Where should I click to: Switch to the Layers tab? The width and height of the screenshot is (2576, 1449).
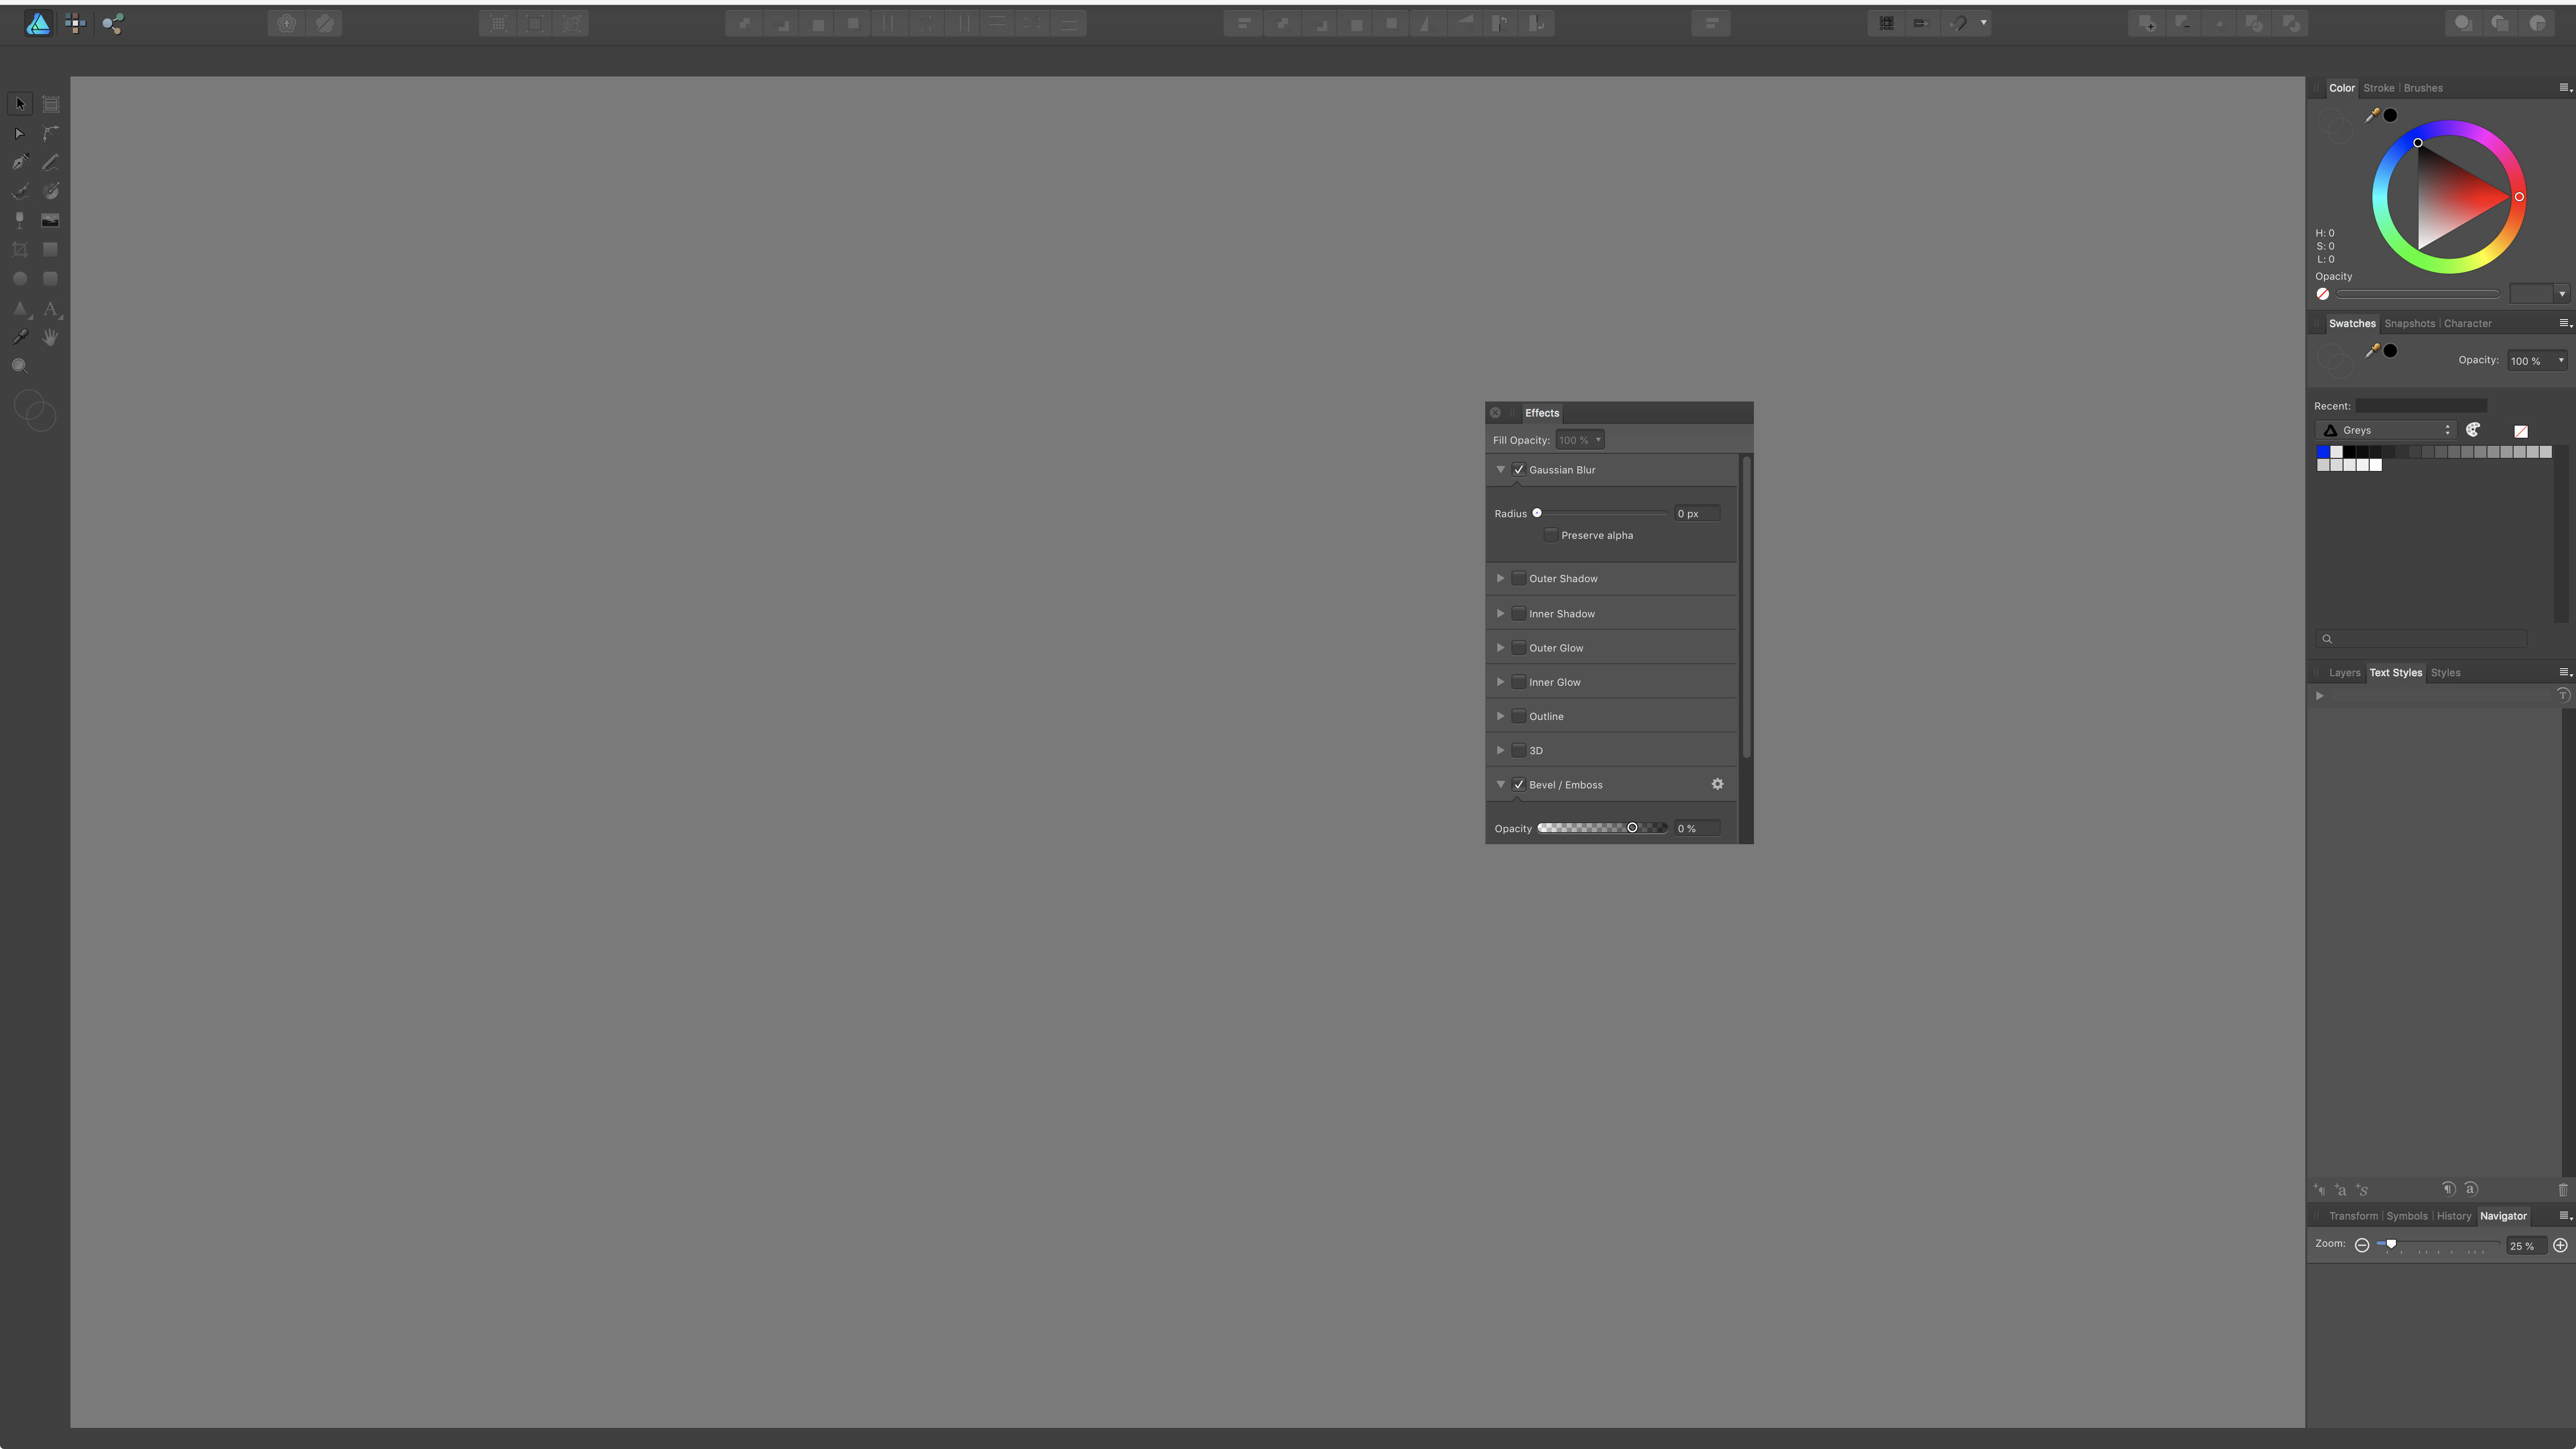[x=2344, y=673]
